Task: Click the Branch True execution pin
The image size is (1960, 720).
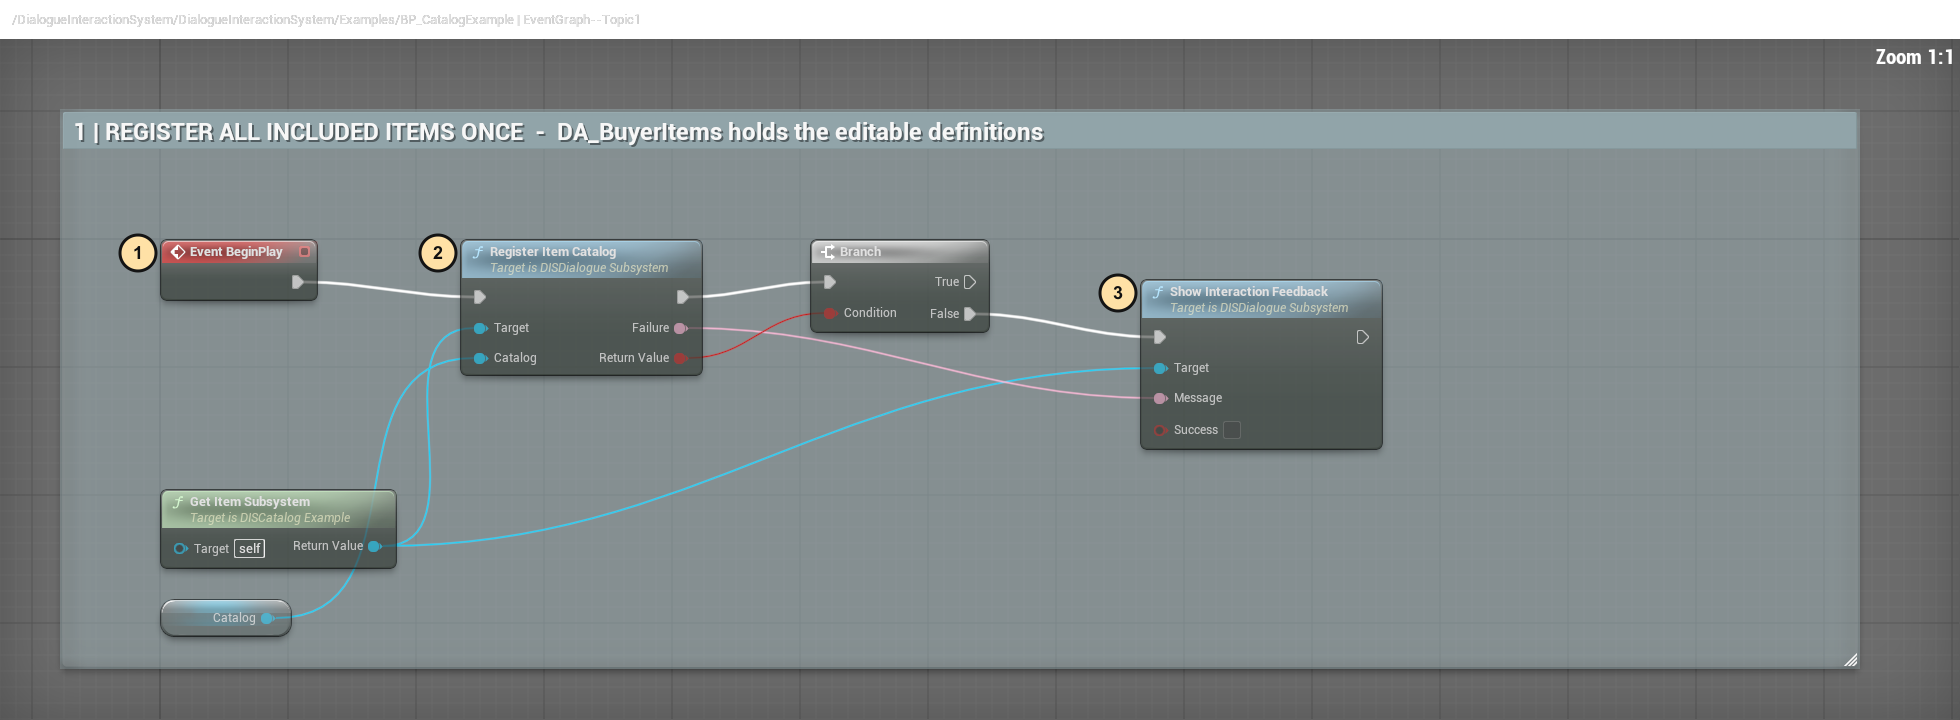Action: tap(969, 282)
